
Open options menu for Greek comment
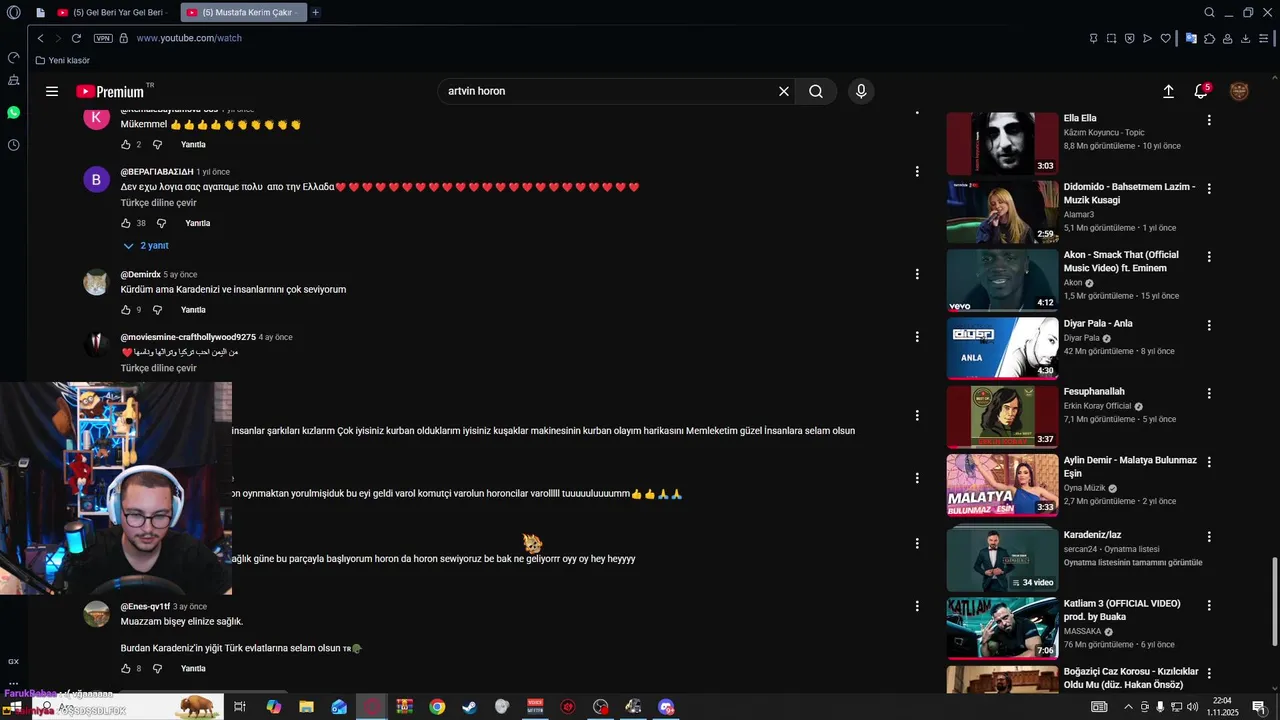pos(917,171)
